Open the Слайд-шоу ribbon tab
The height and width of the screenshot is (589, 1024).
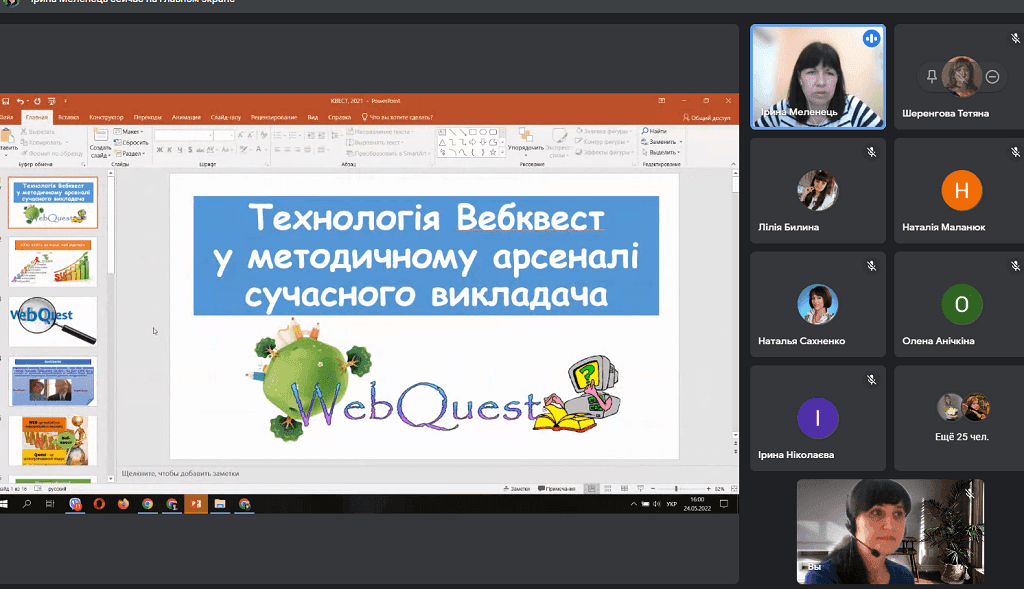click(225, 118)
